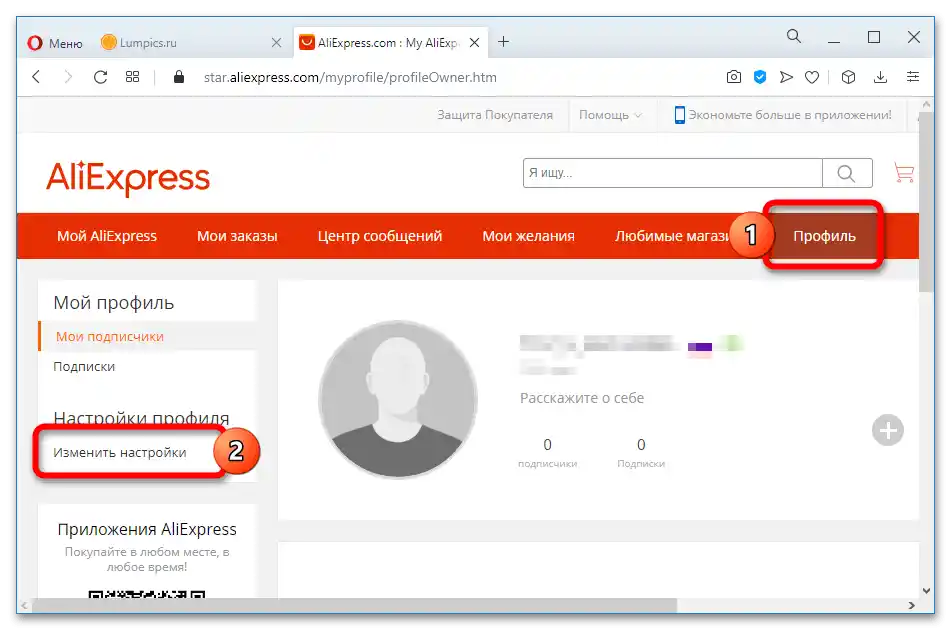Add page to bookmarks heart icon
Screen dimensions: 951x630
(x=812, y=77)
